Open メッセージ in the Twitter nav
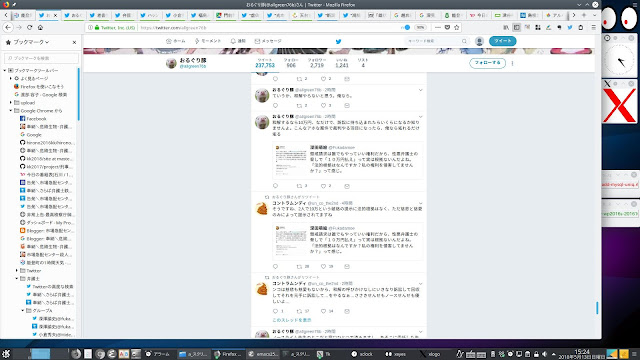This screenshot has height=360, width=640. coord(268,41)
